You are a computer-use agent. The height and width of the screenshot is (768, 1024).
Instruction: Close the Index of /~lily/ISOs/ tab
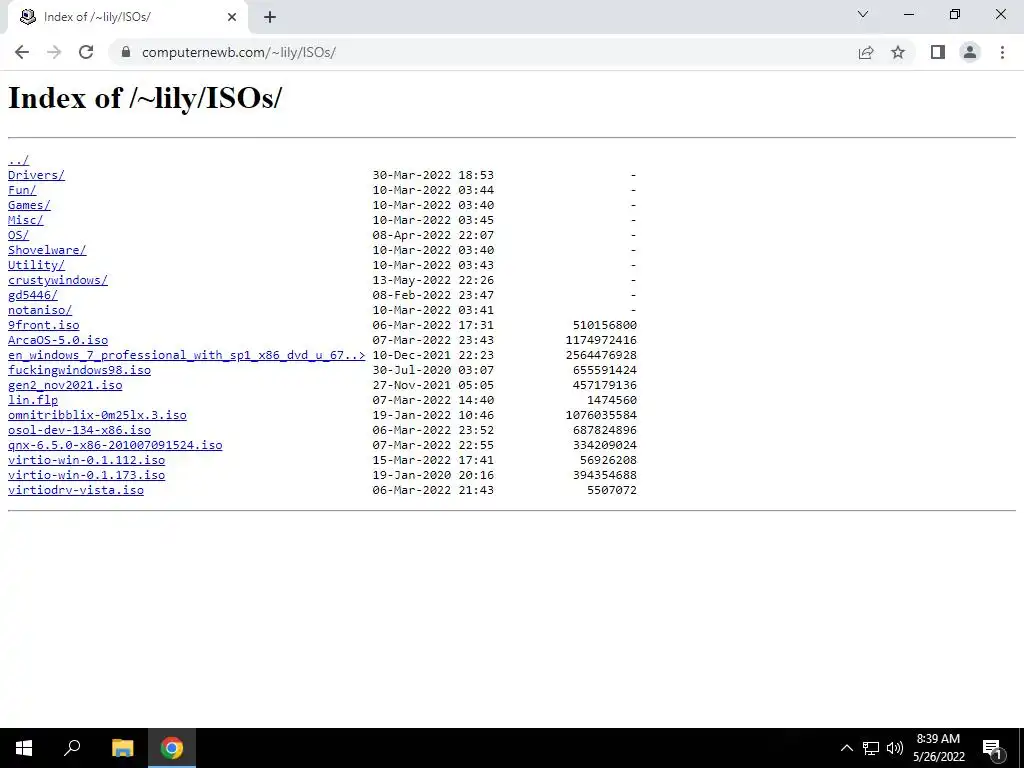click(232, 17)
